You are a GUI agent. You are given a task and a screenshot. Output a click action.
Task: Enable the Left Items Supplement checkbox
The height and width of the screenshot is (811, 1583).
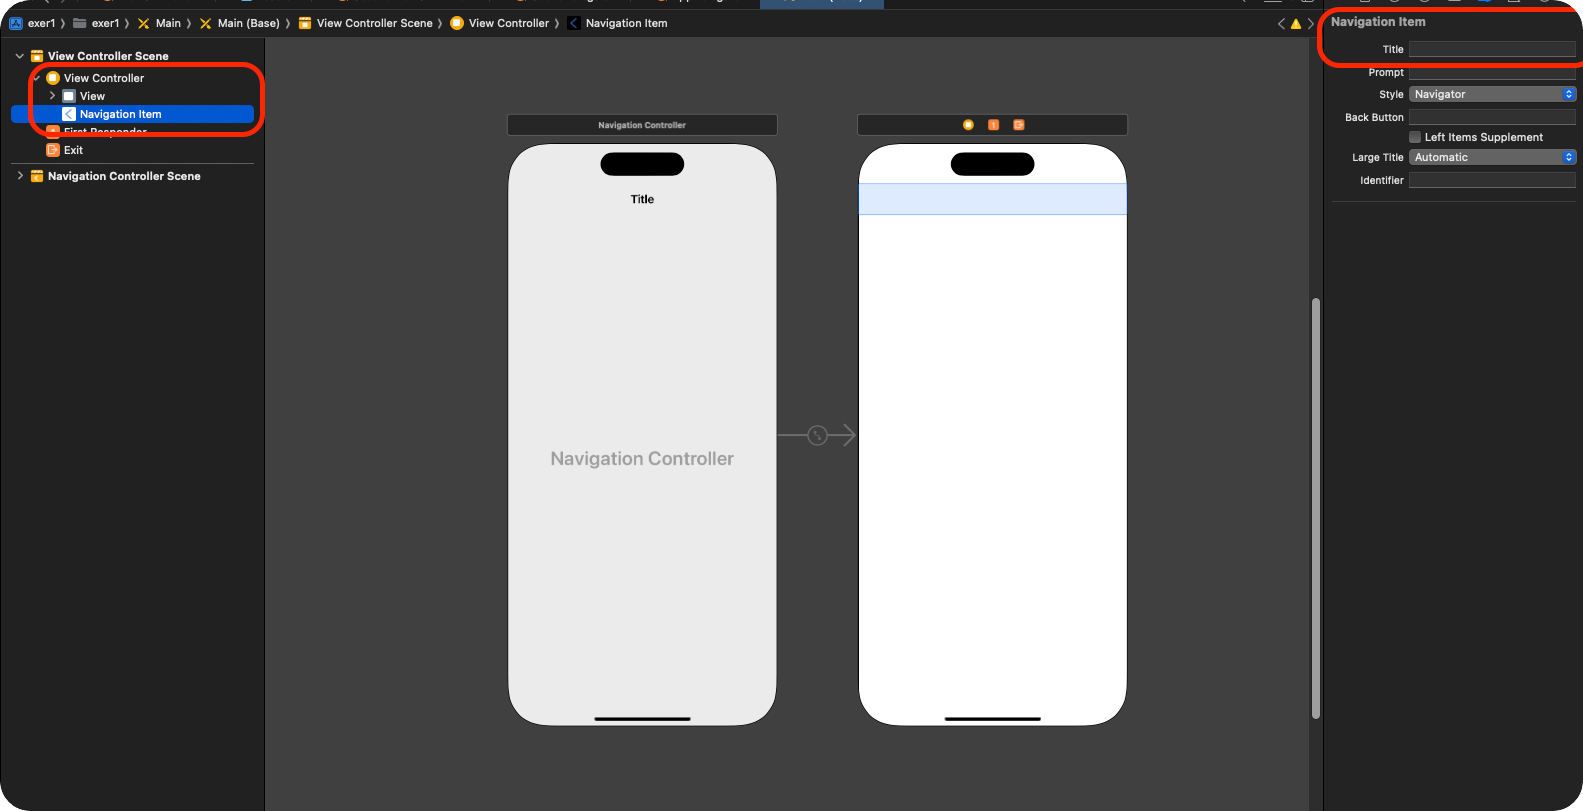click(x=1415, y=137)
